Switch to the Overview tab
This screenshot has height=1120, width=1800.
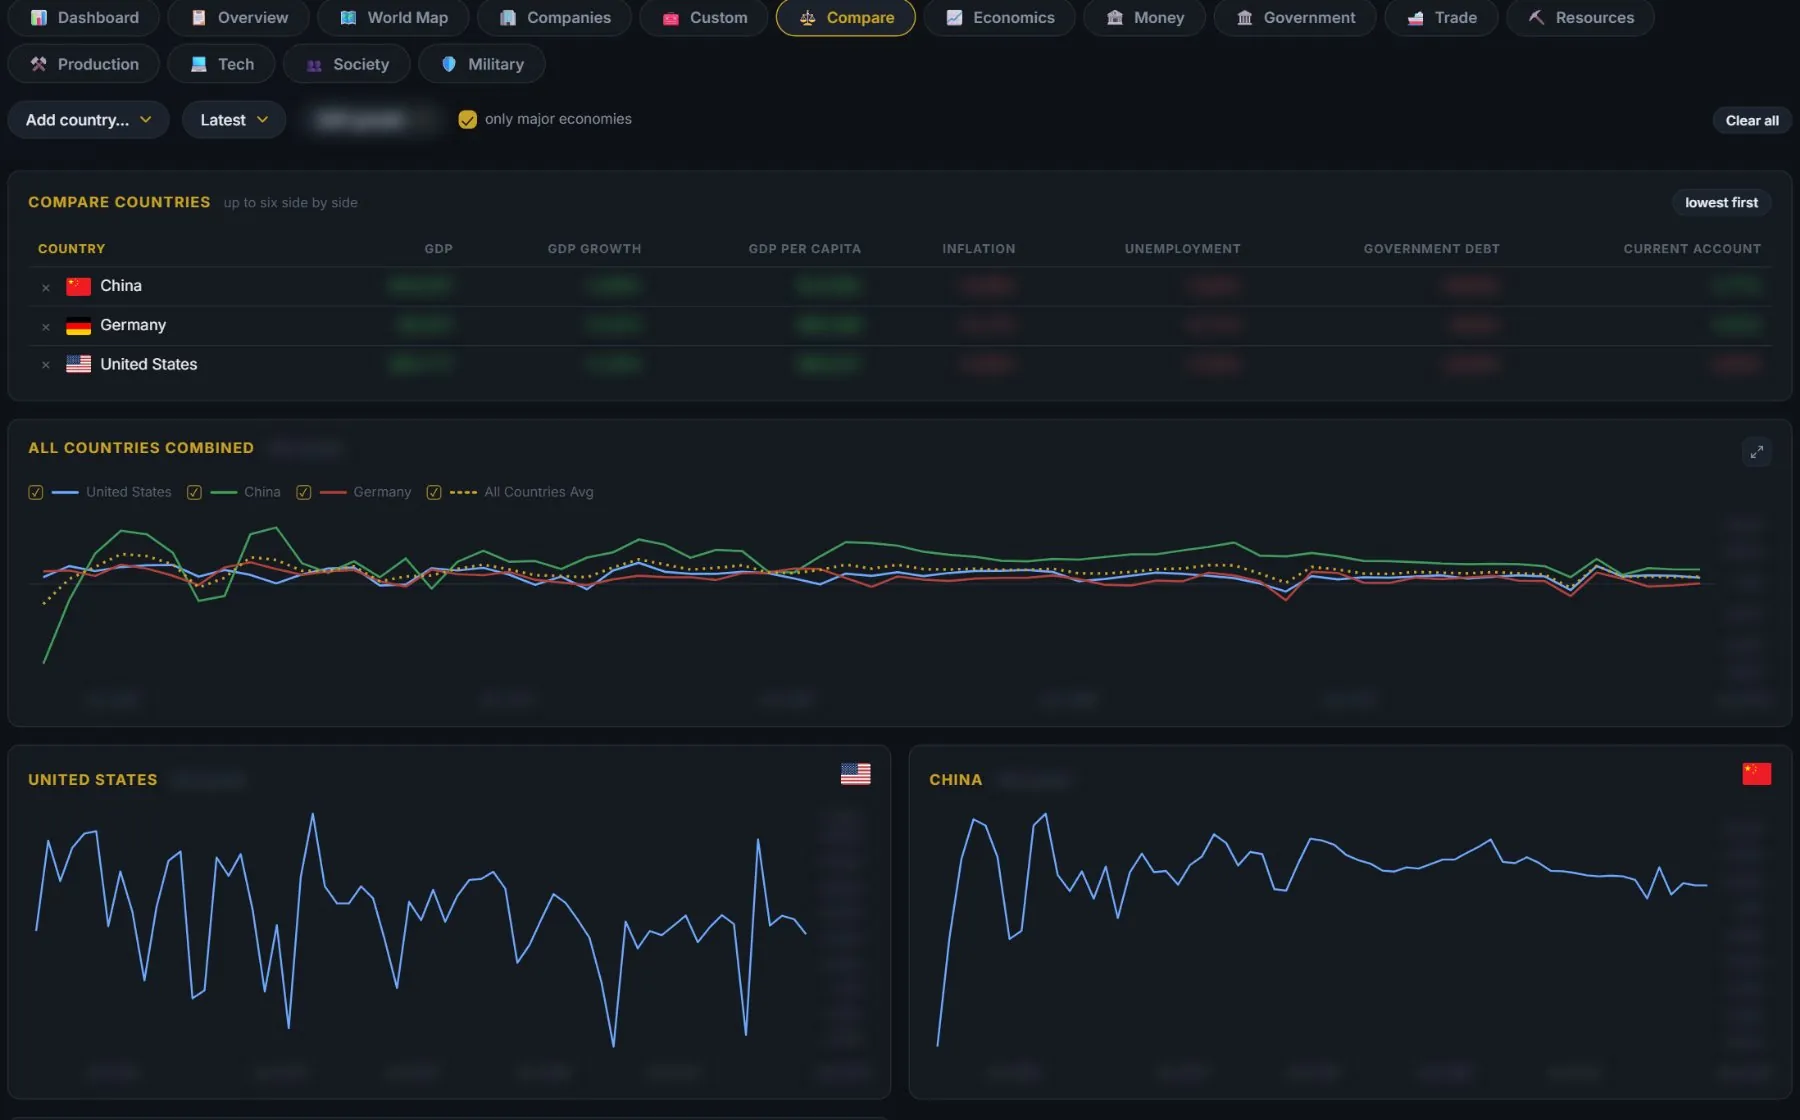tap(239, 17)
